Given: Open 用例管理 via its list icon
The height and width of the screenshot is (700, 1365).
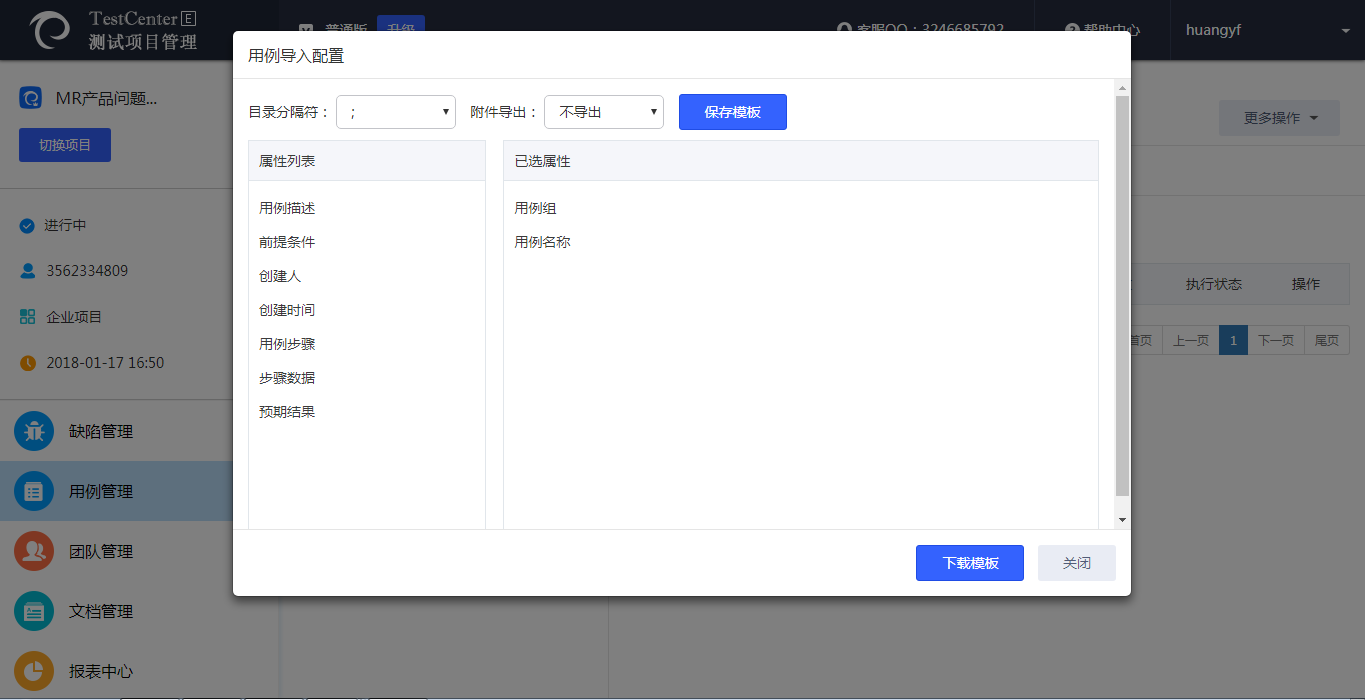Looking at the screenshot, I should [34, 492].
